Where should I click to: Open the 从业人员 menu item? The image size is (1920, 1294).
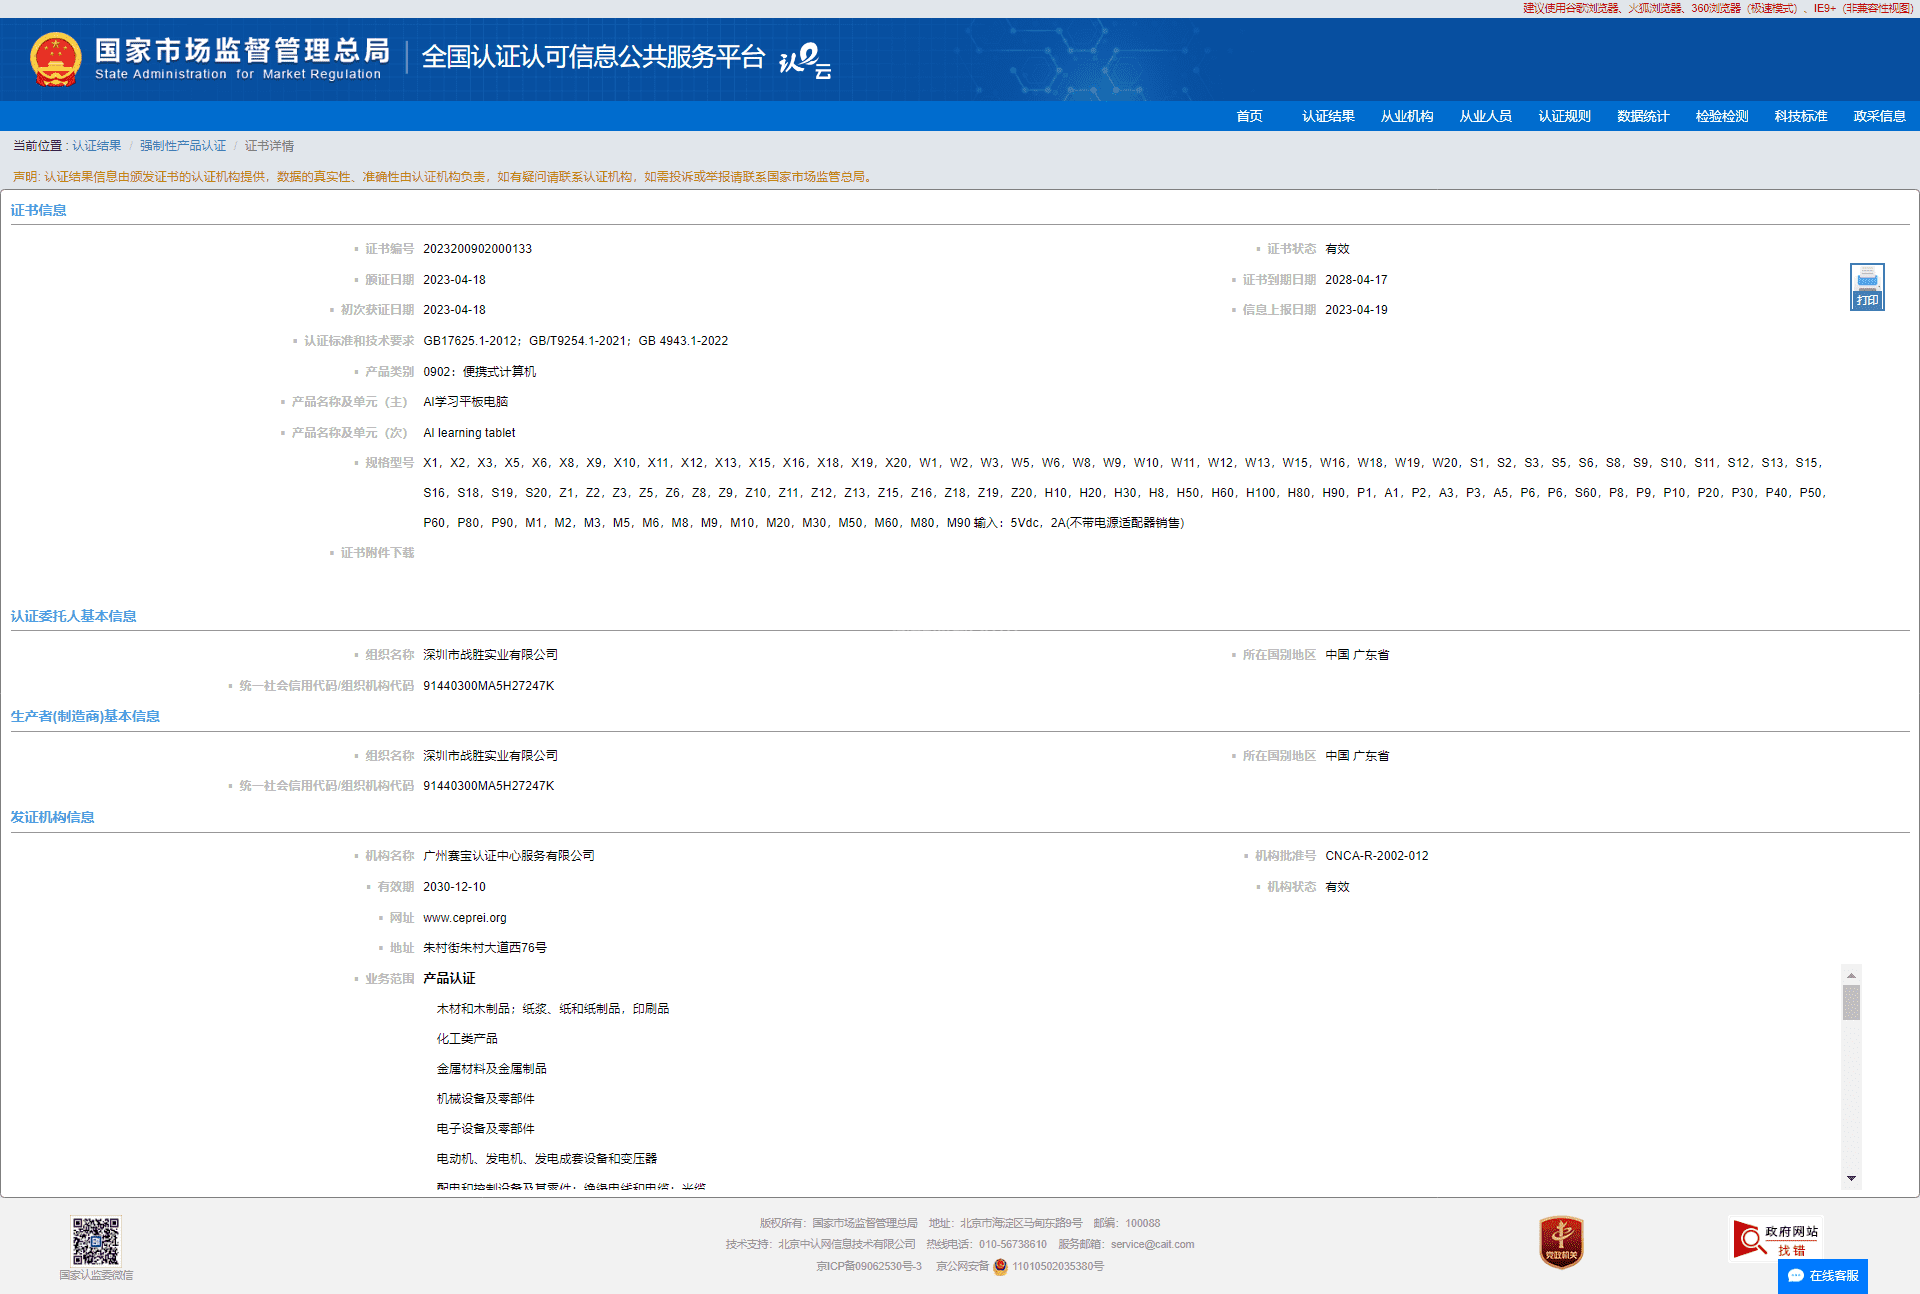point(1485,116)
